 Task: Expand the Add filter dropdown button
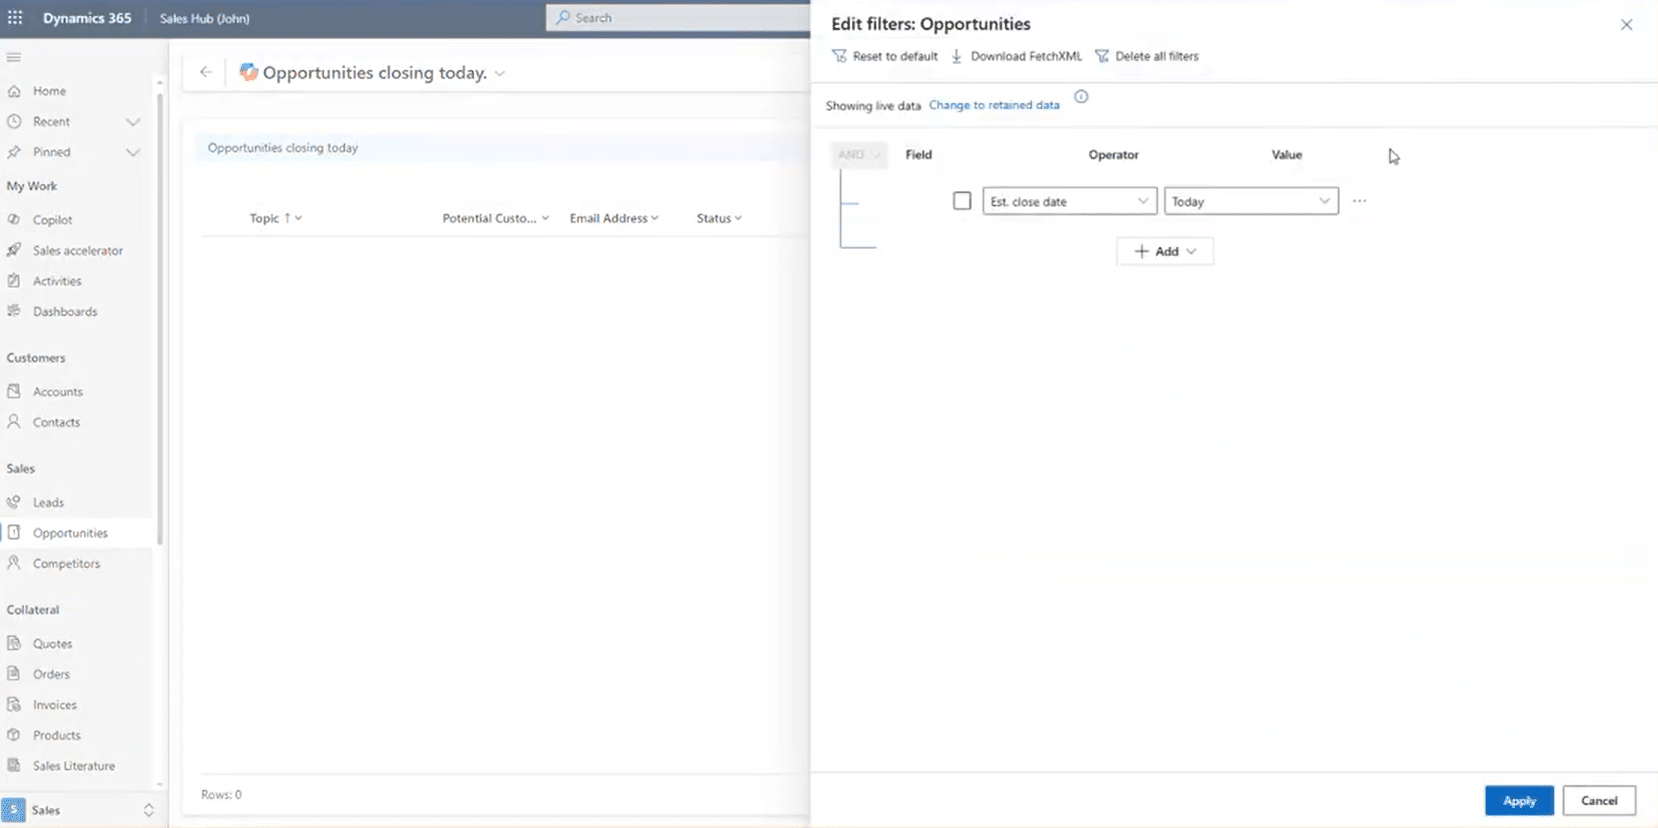click(x=1165, y=251)
